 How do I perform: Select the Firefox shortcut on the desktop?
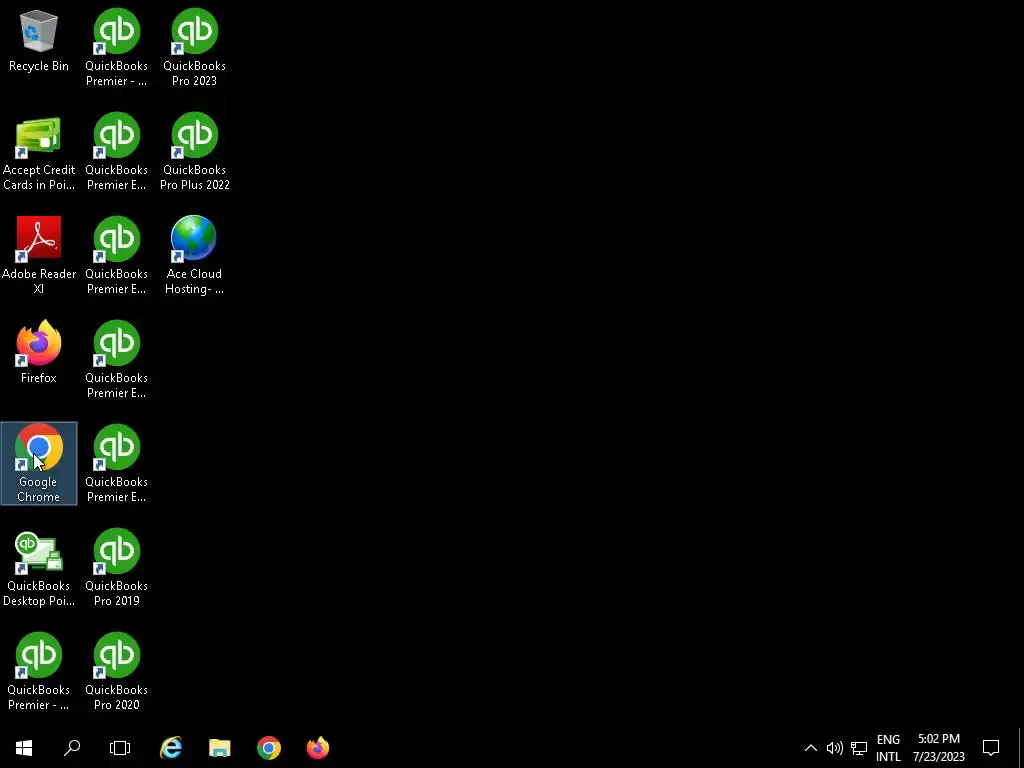[39, 352]
